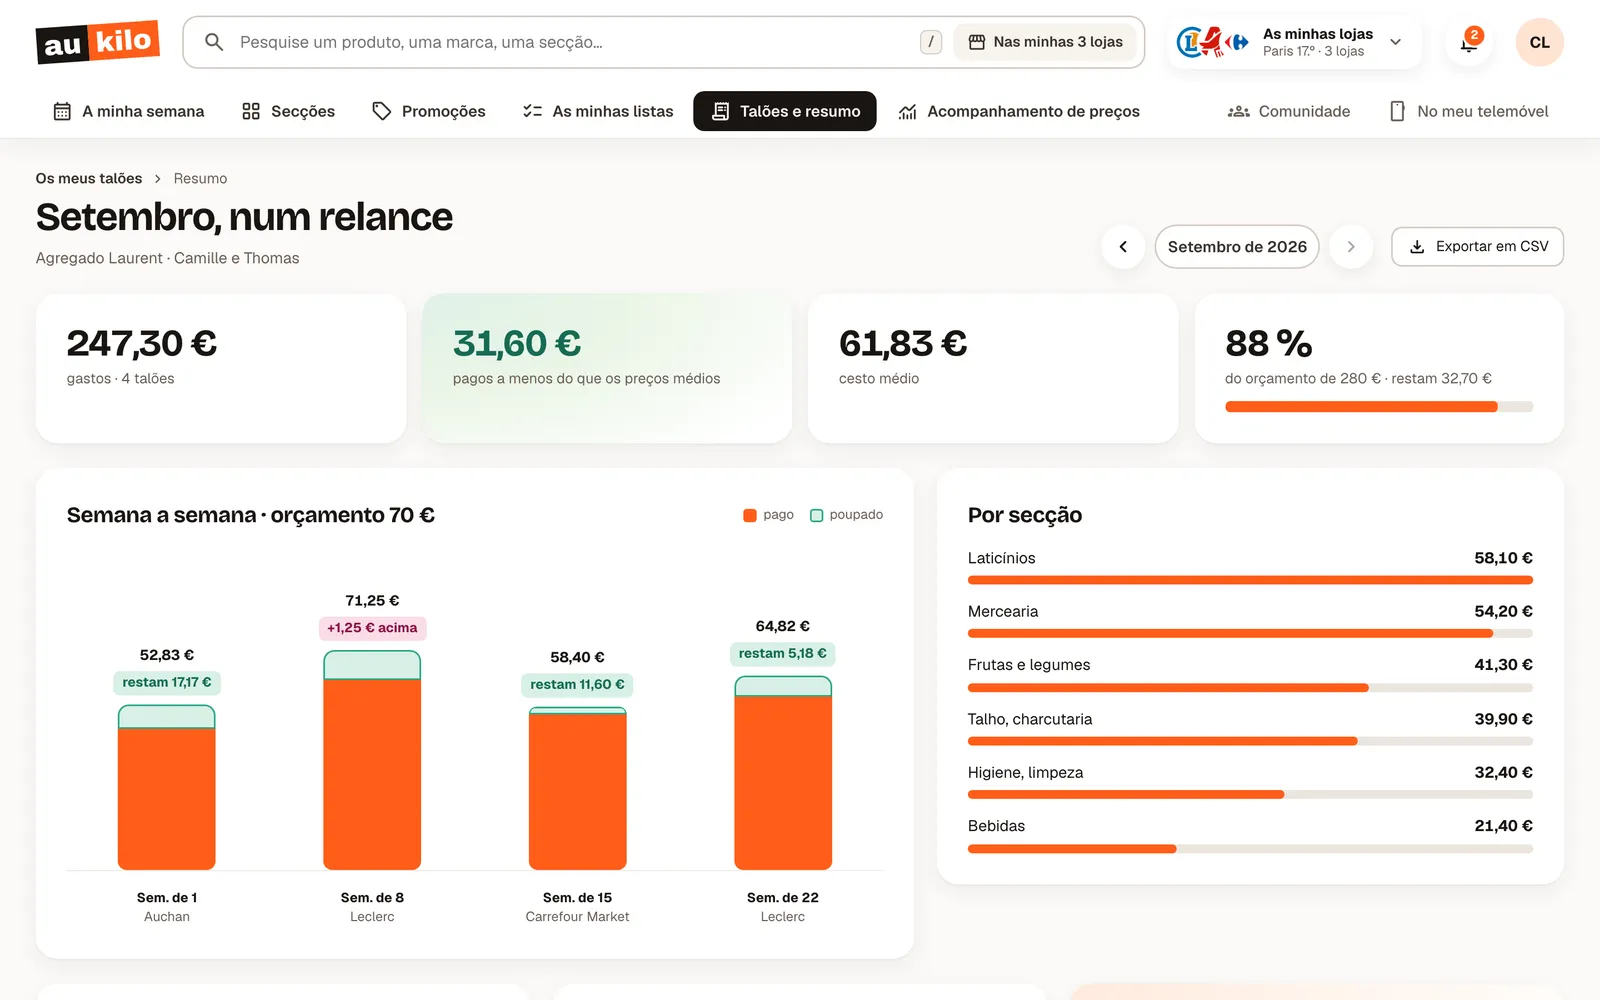The width and height of the screenshot is (1600, 1000).
Task: Click the au kilo logo
Action: (97, 42)
